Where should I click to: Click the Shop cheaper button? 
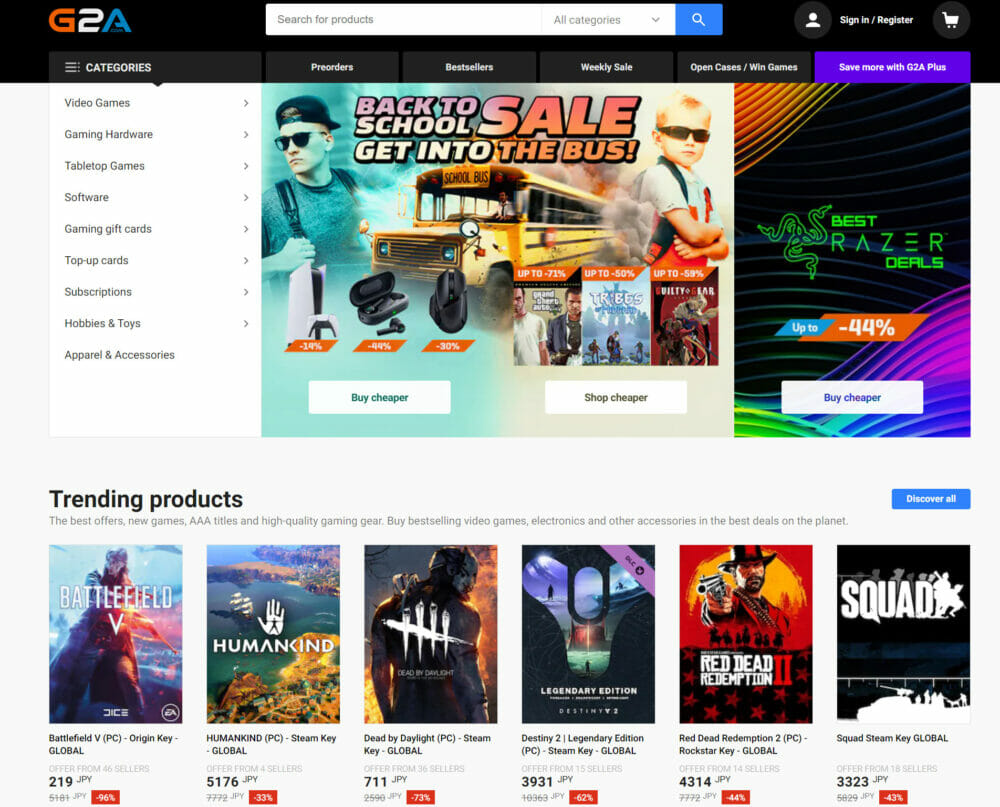click(x=615, y=397)
